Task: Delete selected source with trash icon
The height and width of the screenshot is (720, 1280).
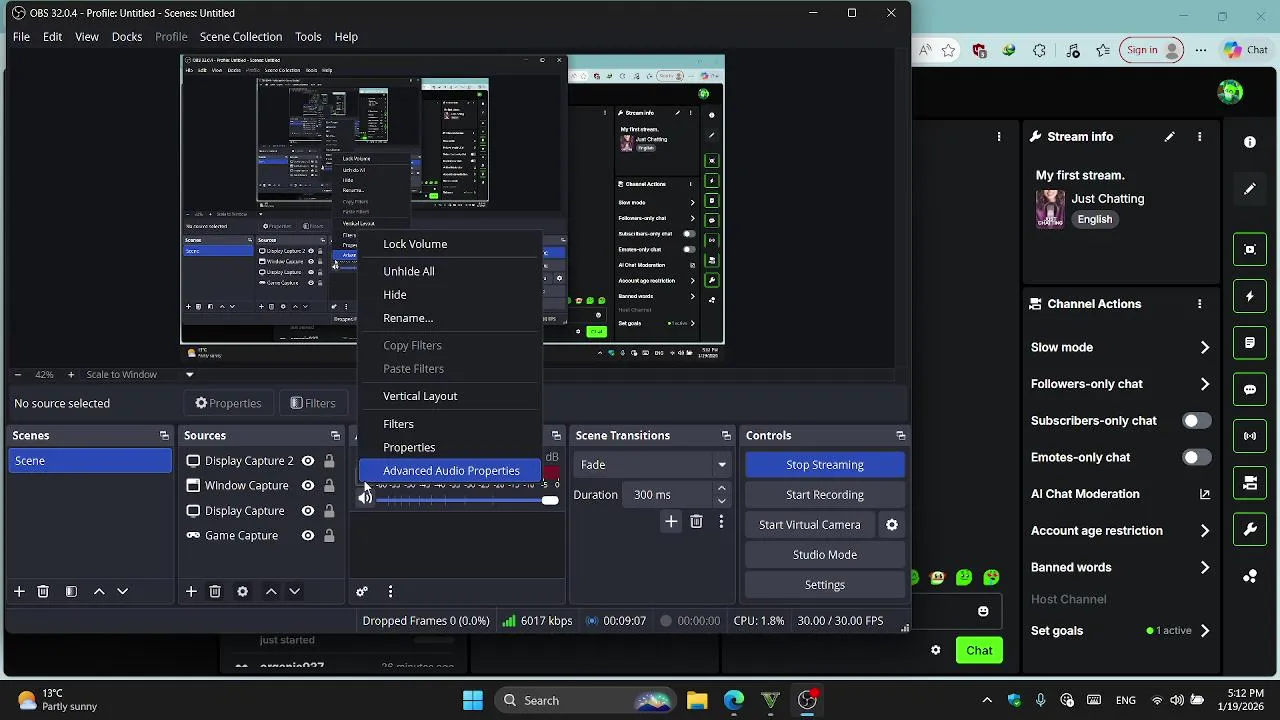Action: pyautogui.click(x=215, y=591)
